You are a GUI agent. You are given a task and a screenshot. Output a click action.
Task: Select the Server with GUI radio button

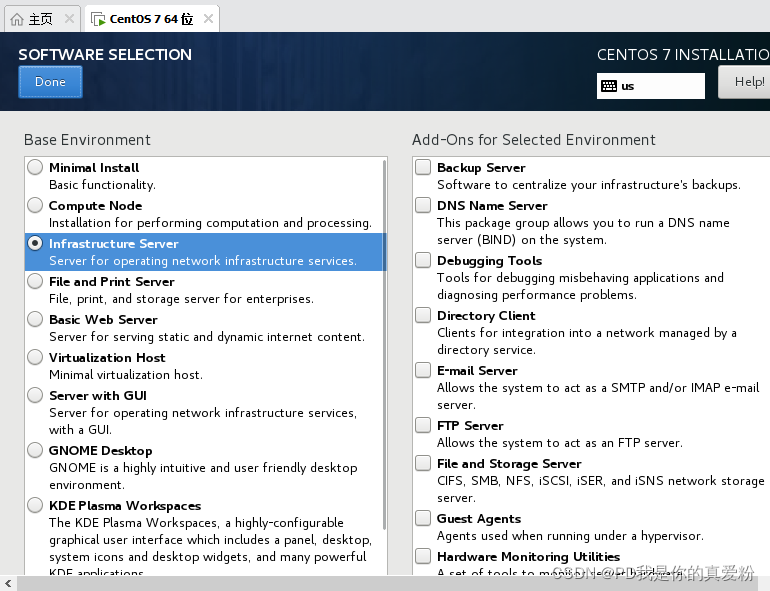pyautogui.click(x=35, y=395)
